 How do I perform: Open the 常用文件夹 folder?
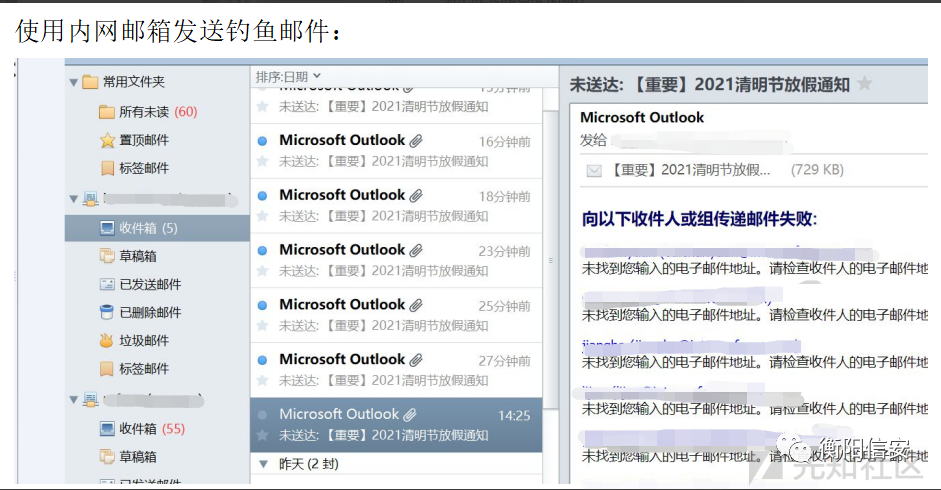point(124,82)
